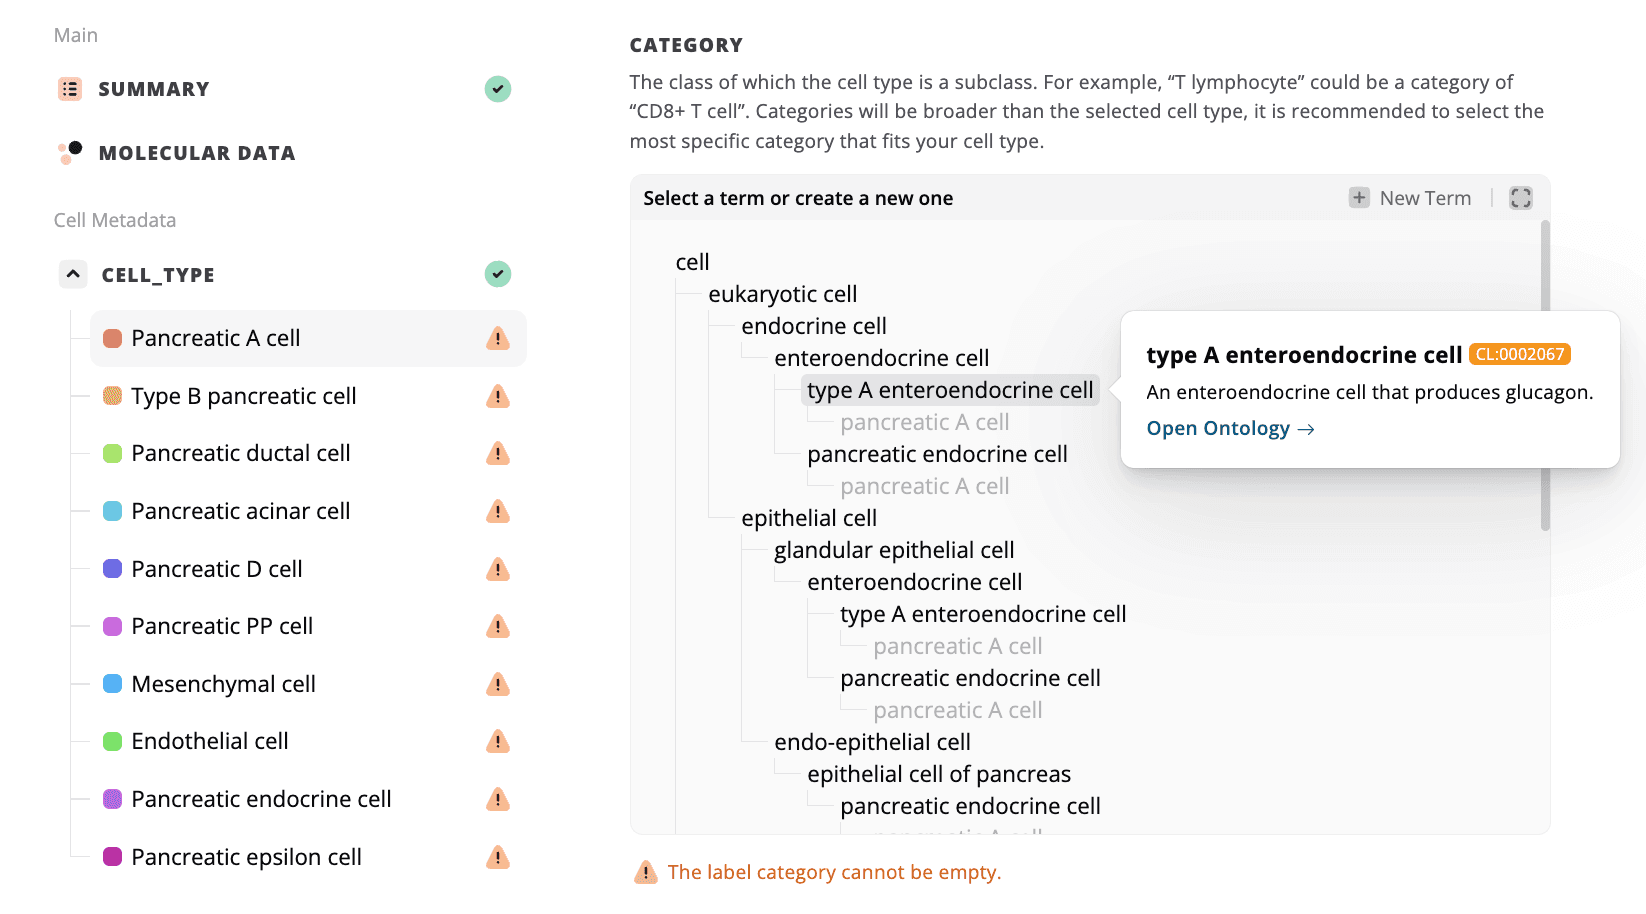Expand the enteroendocrine cell tree branch

click(x=881, y=357)
